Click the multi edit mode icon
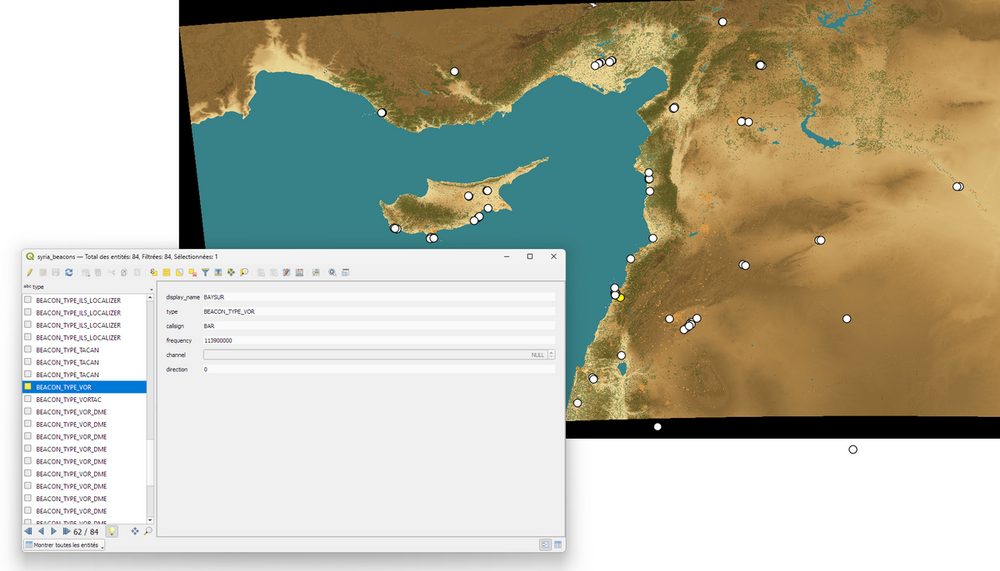The width and height of the screenshot is (1000, 571). tap(43, 272)
